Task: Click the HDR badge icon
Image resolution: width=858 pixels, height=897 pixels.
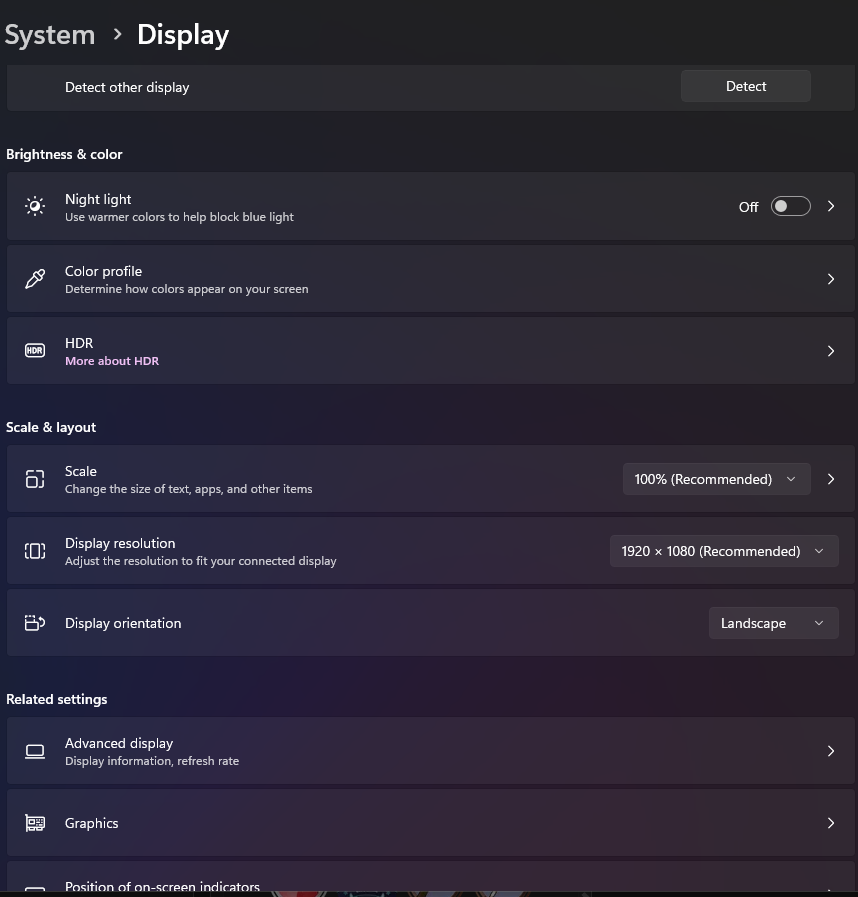Action: tap(35, 351)
